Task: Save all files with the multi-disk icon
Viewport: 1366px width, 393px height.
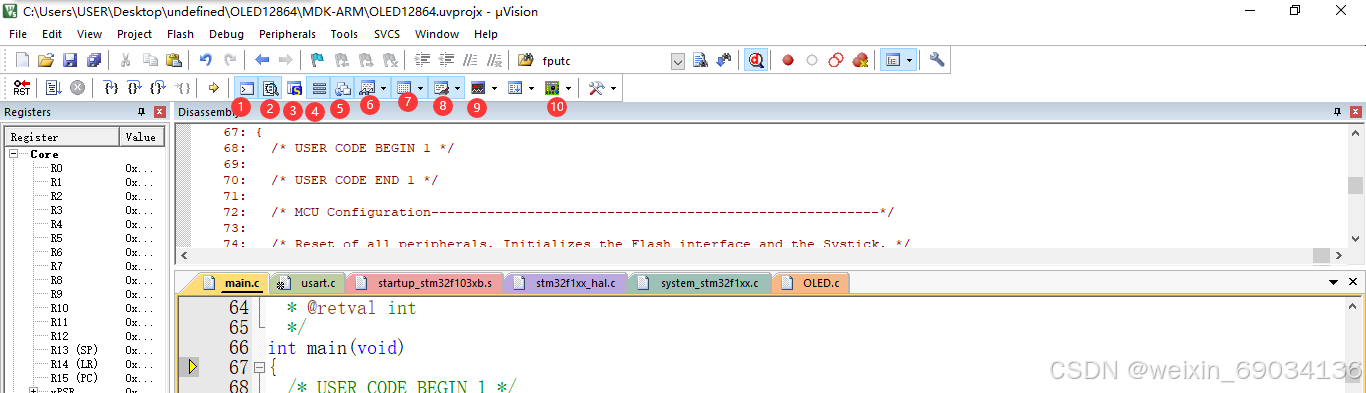Action: 94,60
